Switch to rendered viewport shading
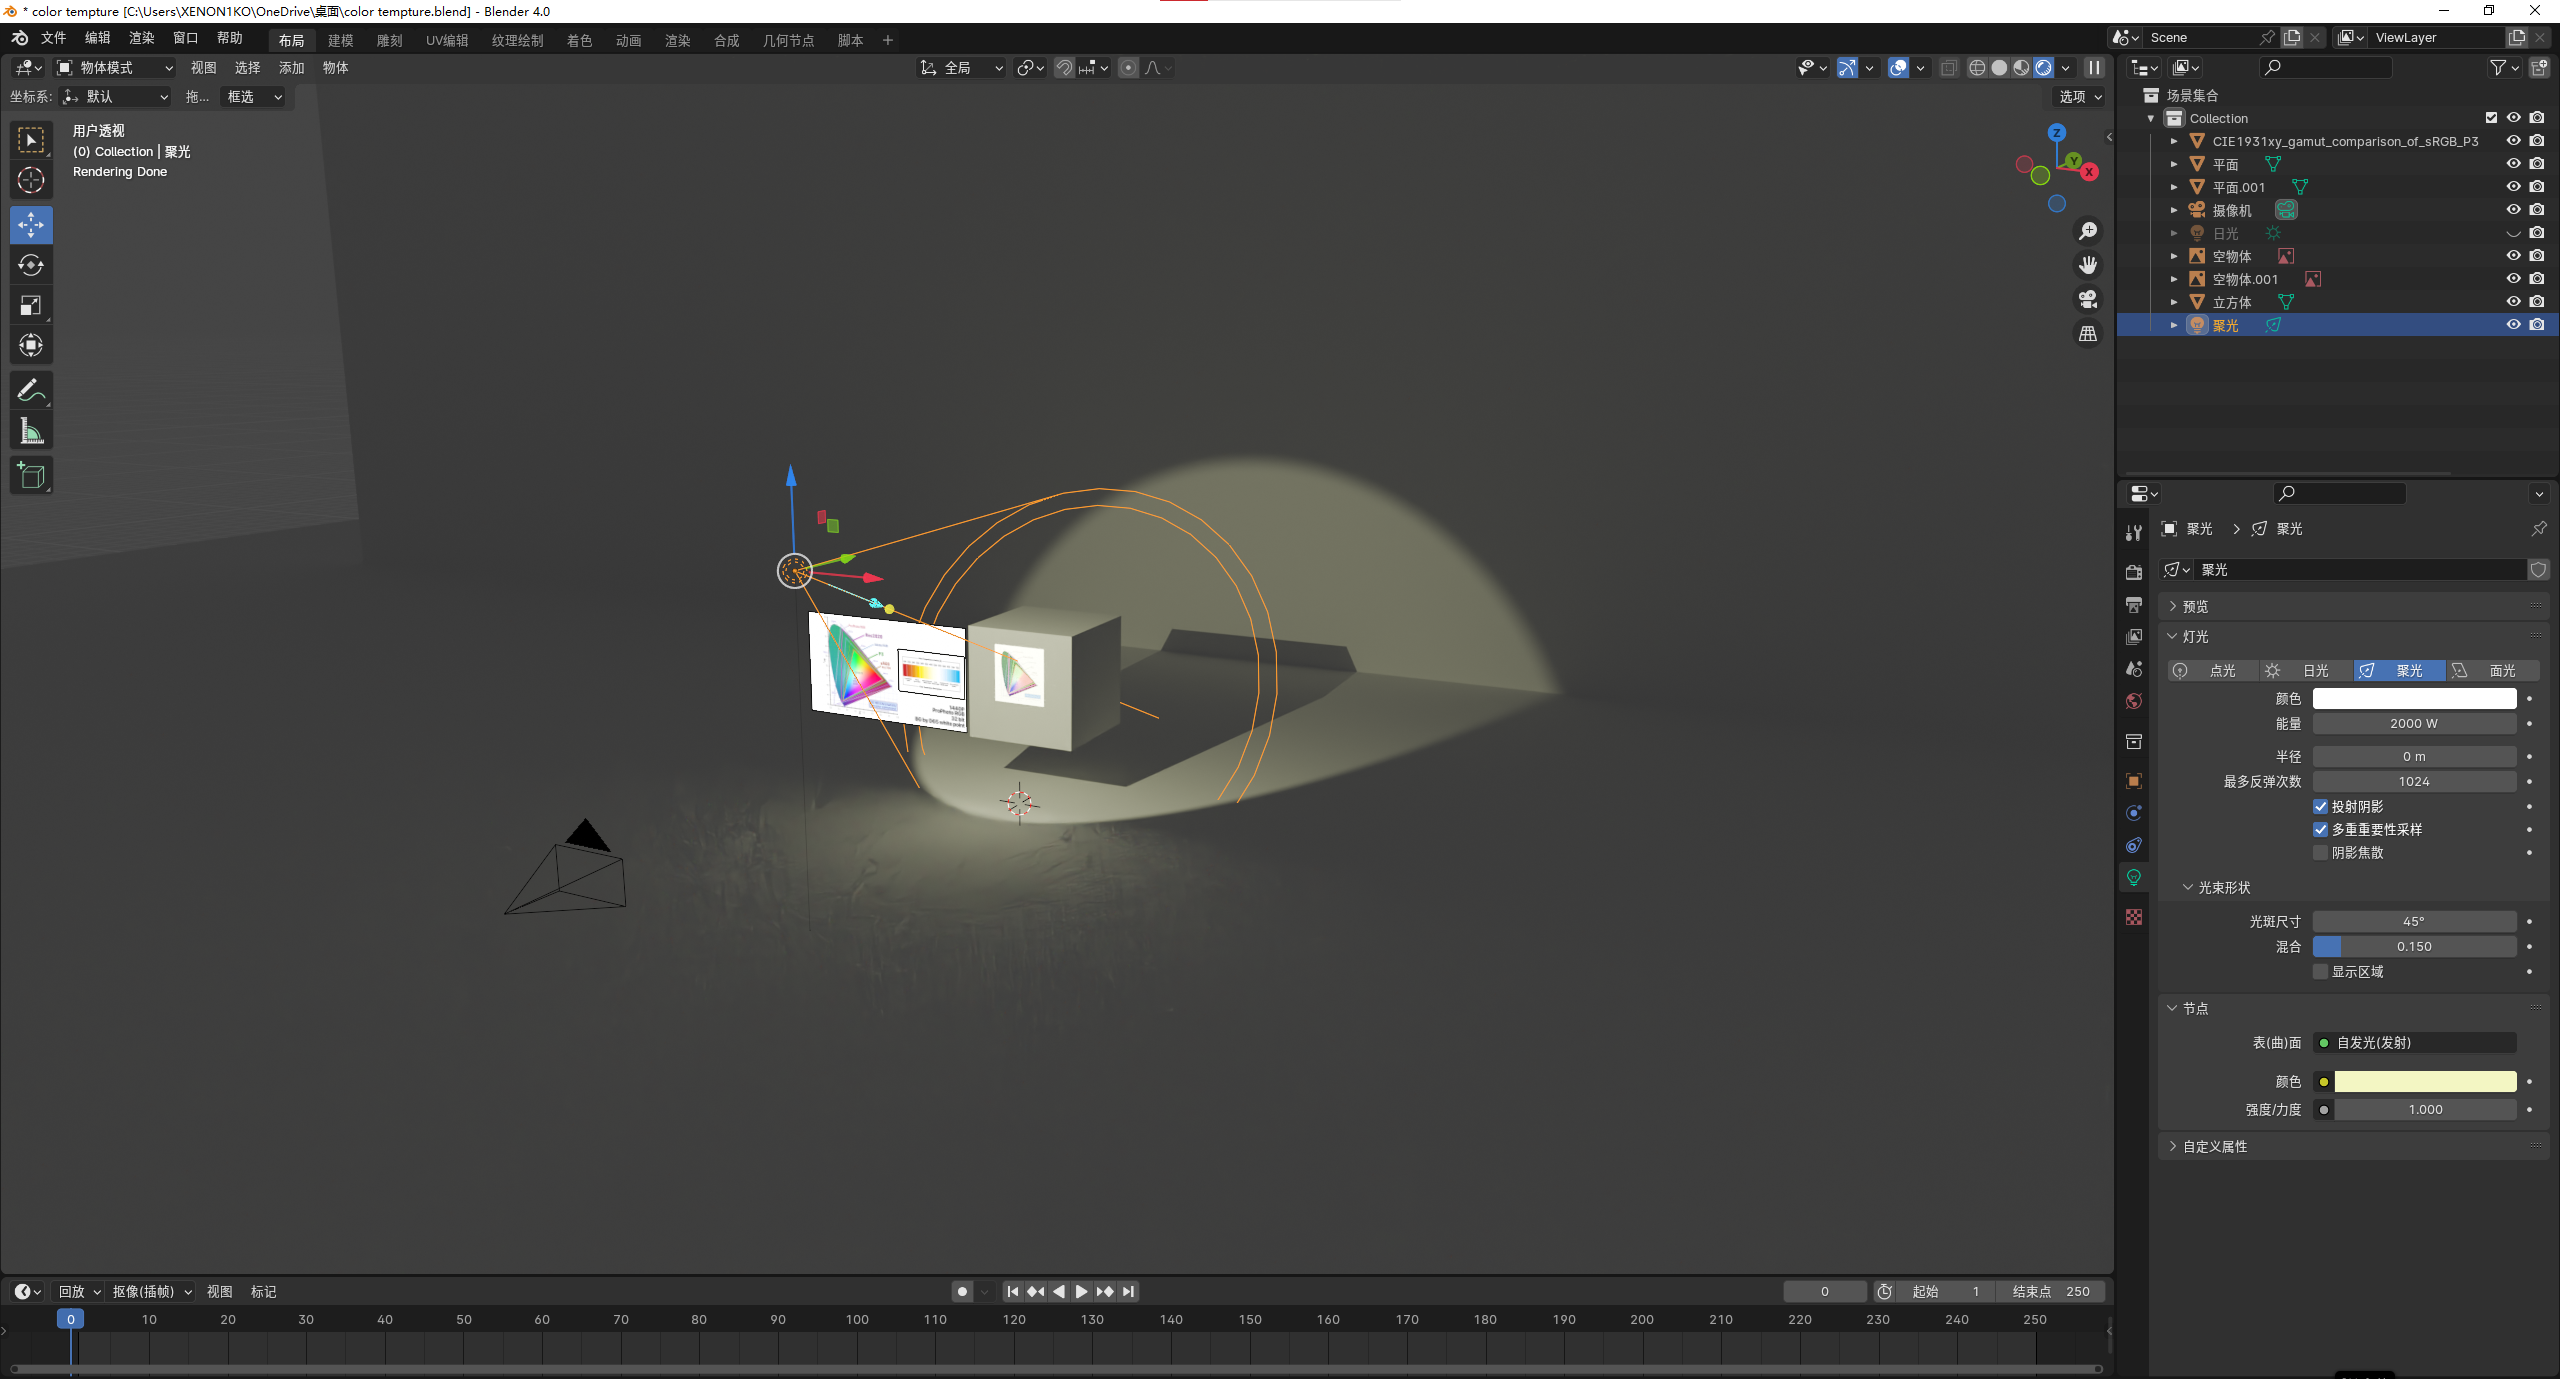 (2043, 68)
